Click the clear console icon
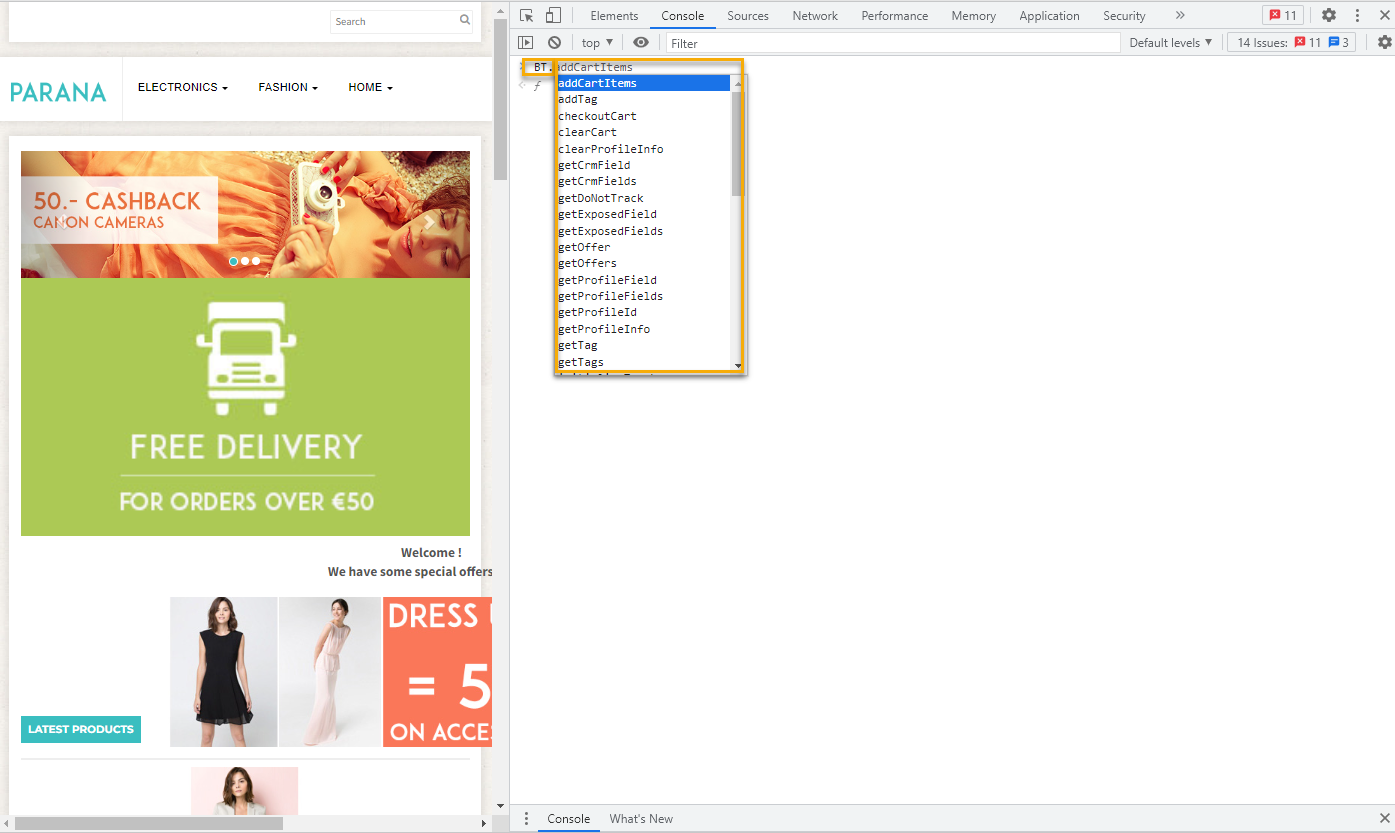The height and width of the screenshot is (833, 1395). (554, 42)
